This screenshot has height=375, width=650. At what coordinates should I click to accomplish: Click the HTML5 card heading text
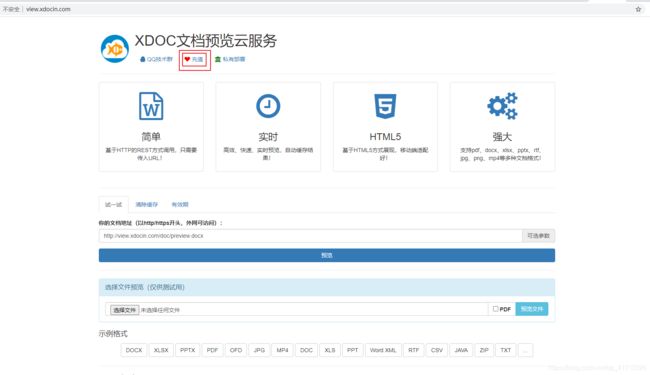(385, 137)
